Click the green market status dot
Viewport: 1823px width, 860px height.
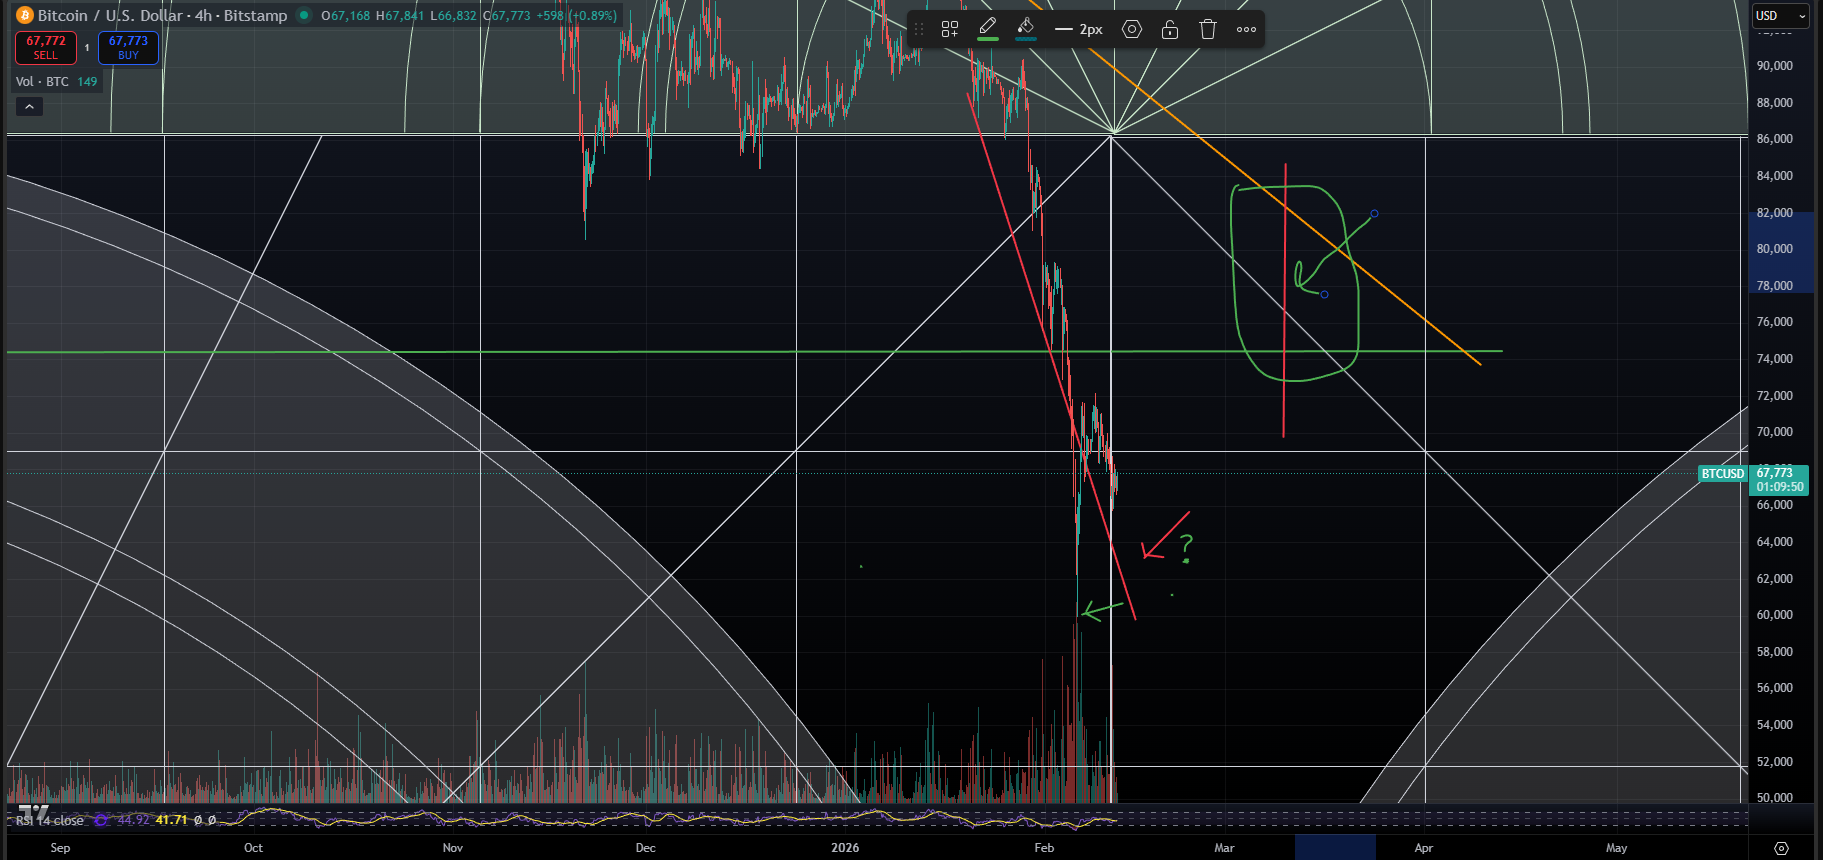click(304, 15)
